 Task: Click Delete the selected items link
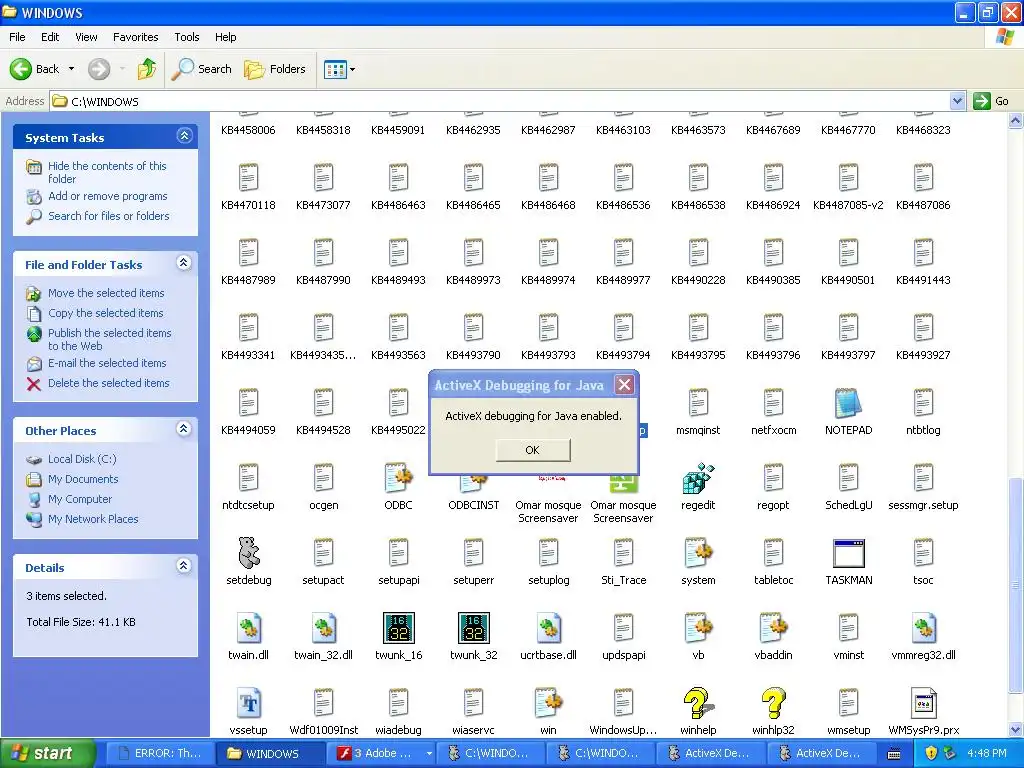click(x=108, y=383)
